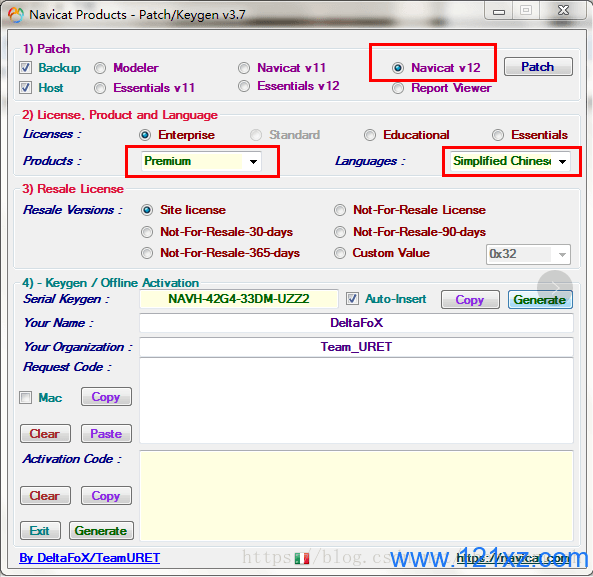Click the gray circular next-arrow overlay
This screenshot has width=593, height=577.
tap(554, 288)
